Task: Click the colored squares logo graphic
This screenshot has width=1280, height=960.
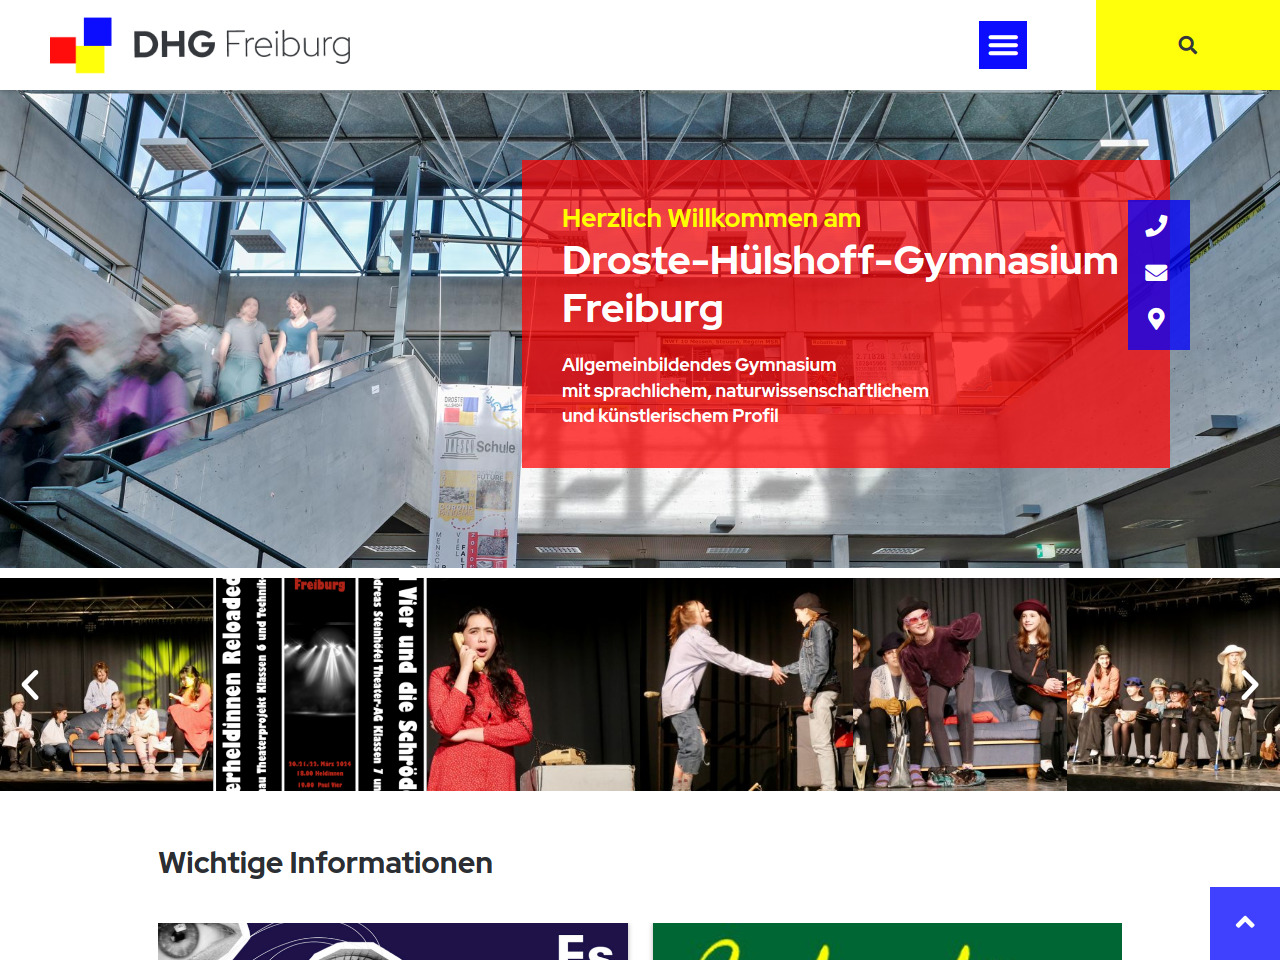Action: point(81,45)
